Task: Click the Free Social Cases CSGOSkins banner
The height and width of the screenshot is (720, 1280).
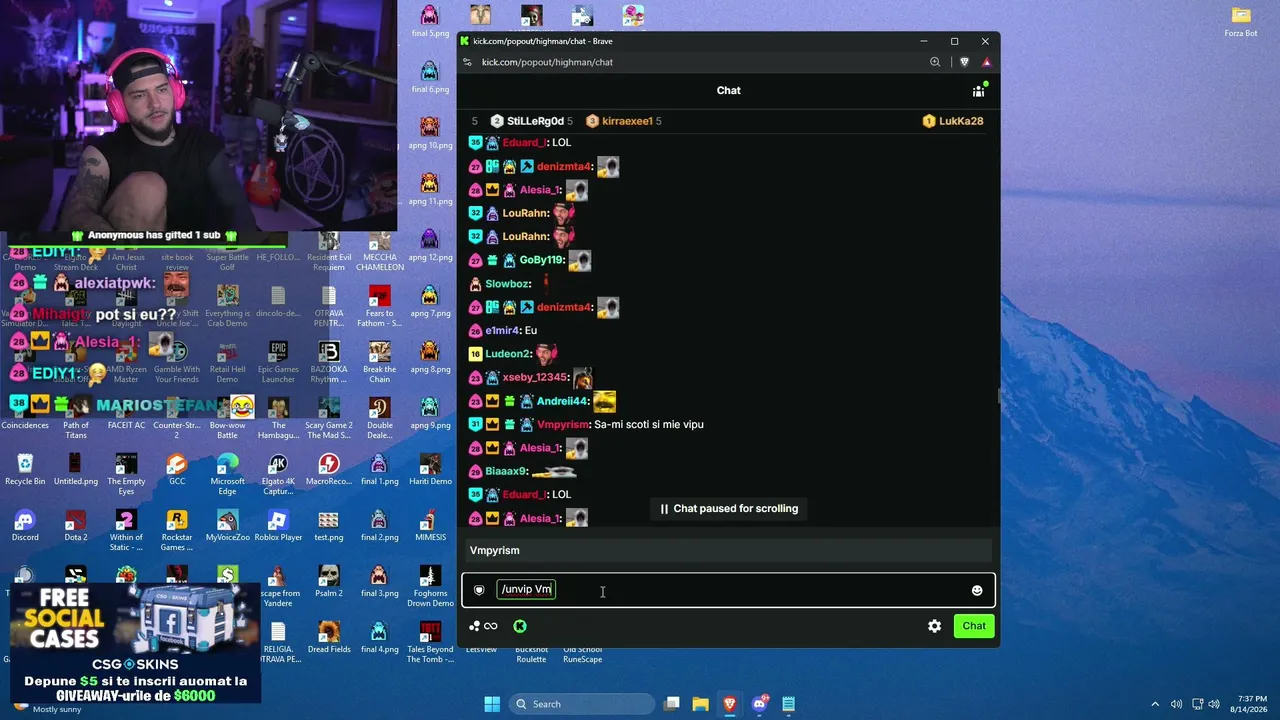Action: tap(135, 642)
